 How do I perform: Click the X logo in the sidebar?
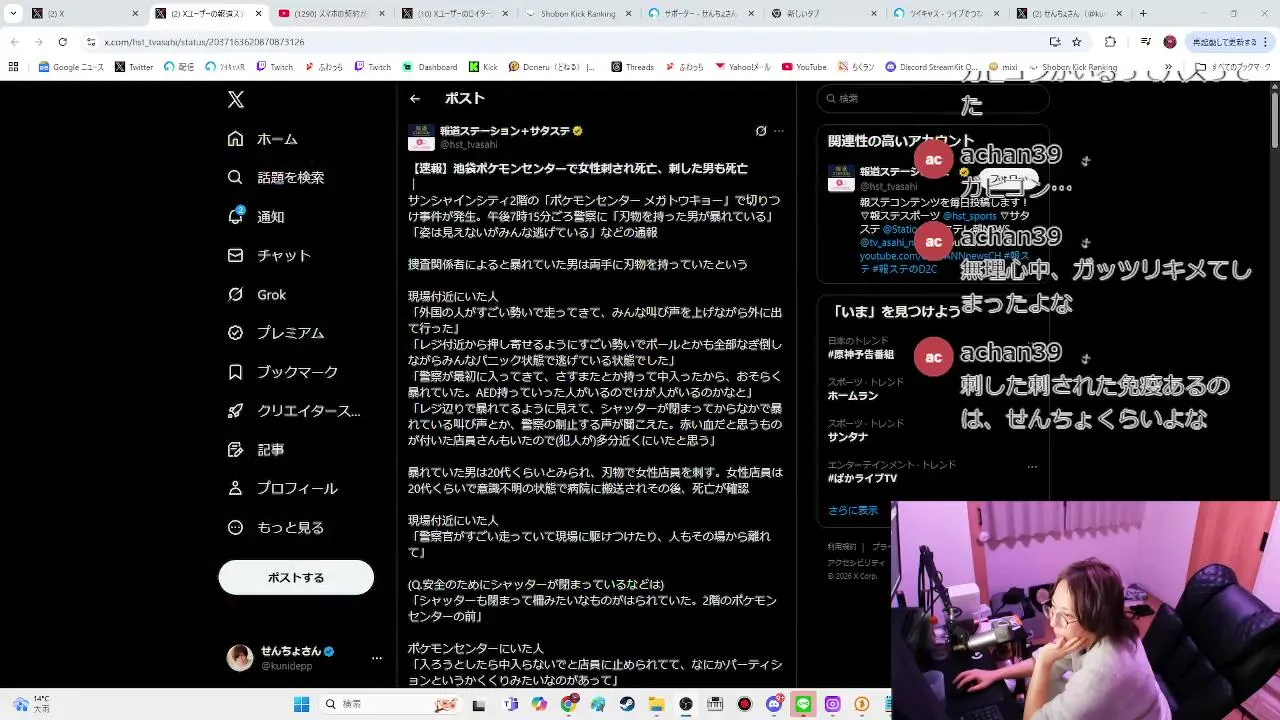pos(236,99)
